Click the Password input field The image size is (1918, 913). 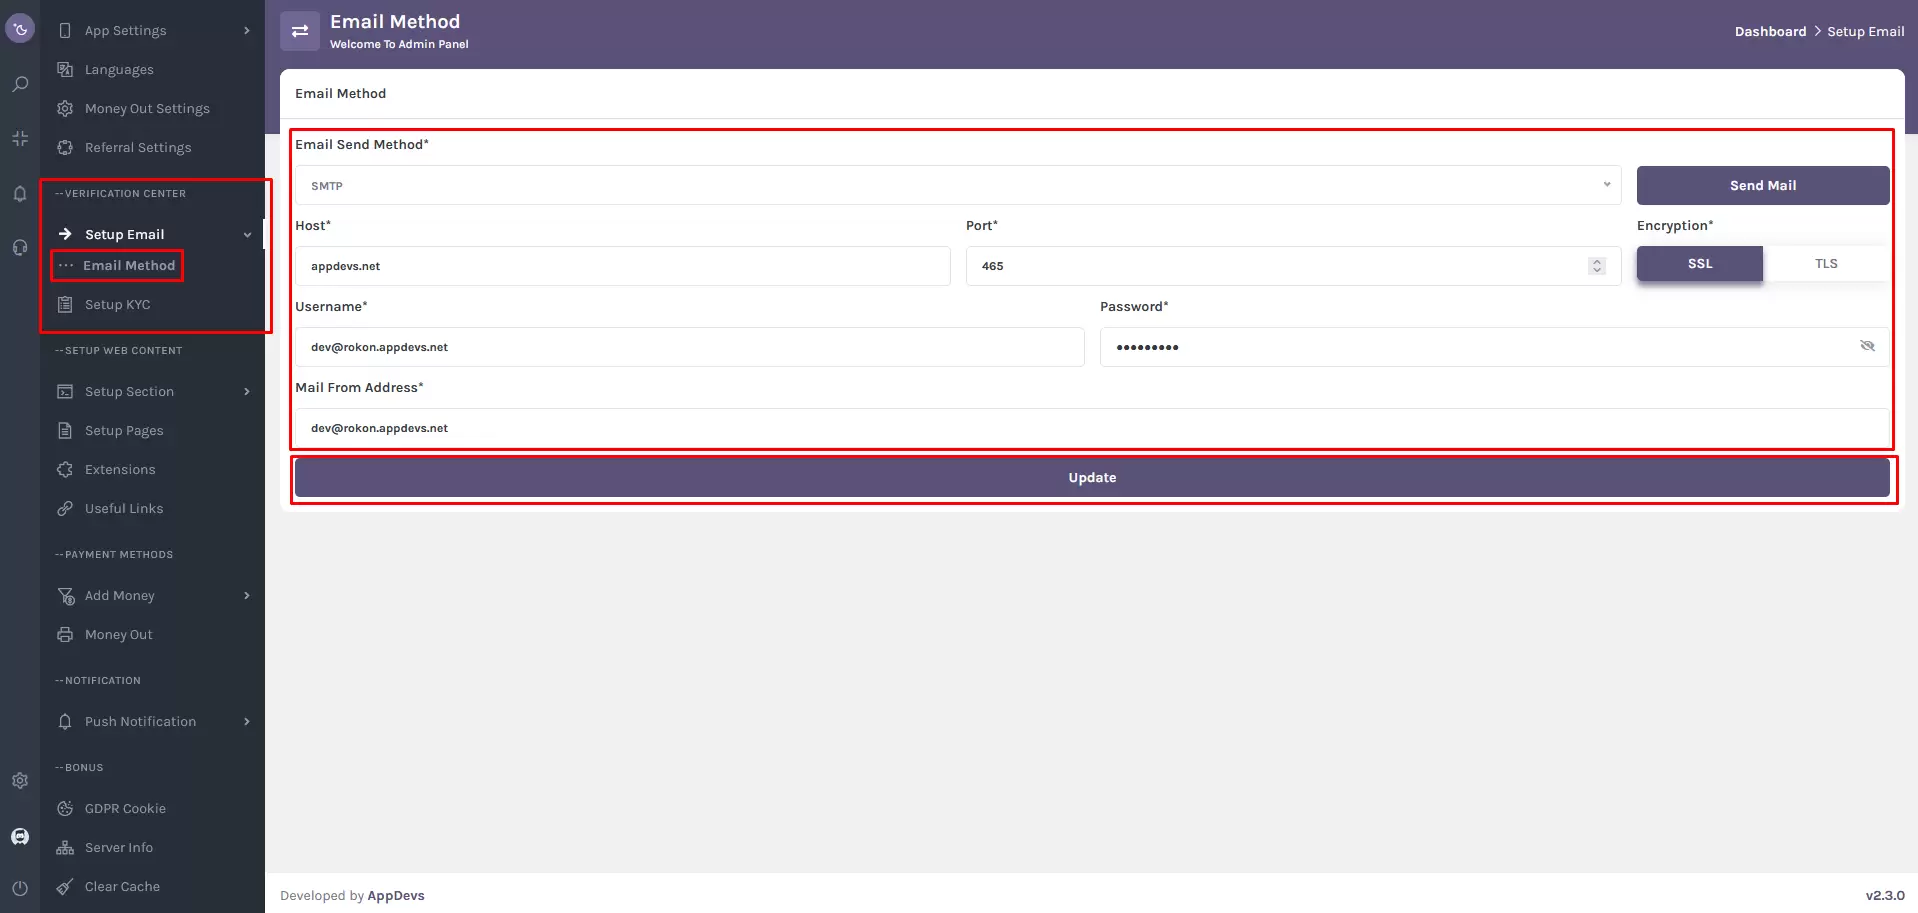click(1495, 347)
